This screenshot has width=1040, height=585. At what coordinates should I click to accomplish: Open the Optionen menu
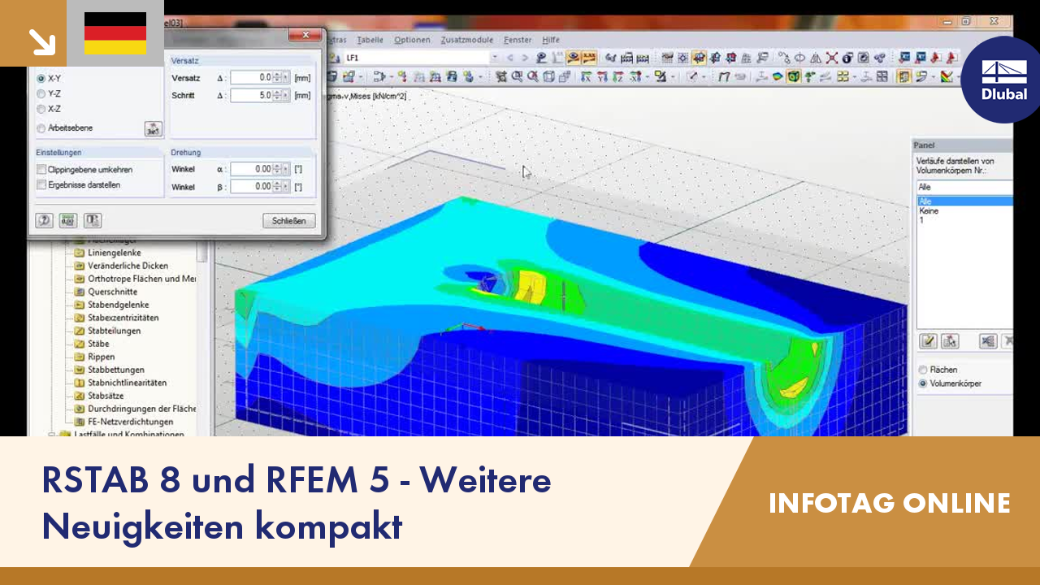(x=412, y=40)
